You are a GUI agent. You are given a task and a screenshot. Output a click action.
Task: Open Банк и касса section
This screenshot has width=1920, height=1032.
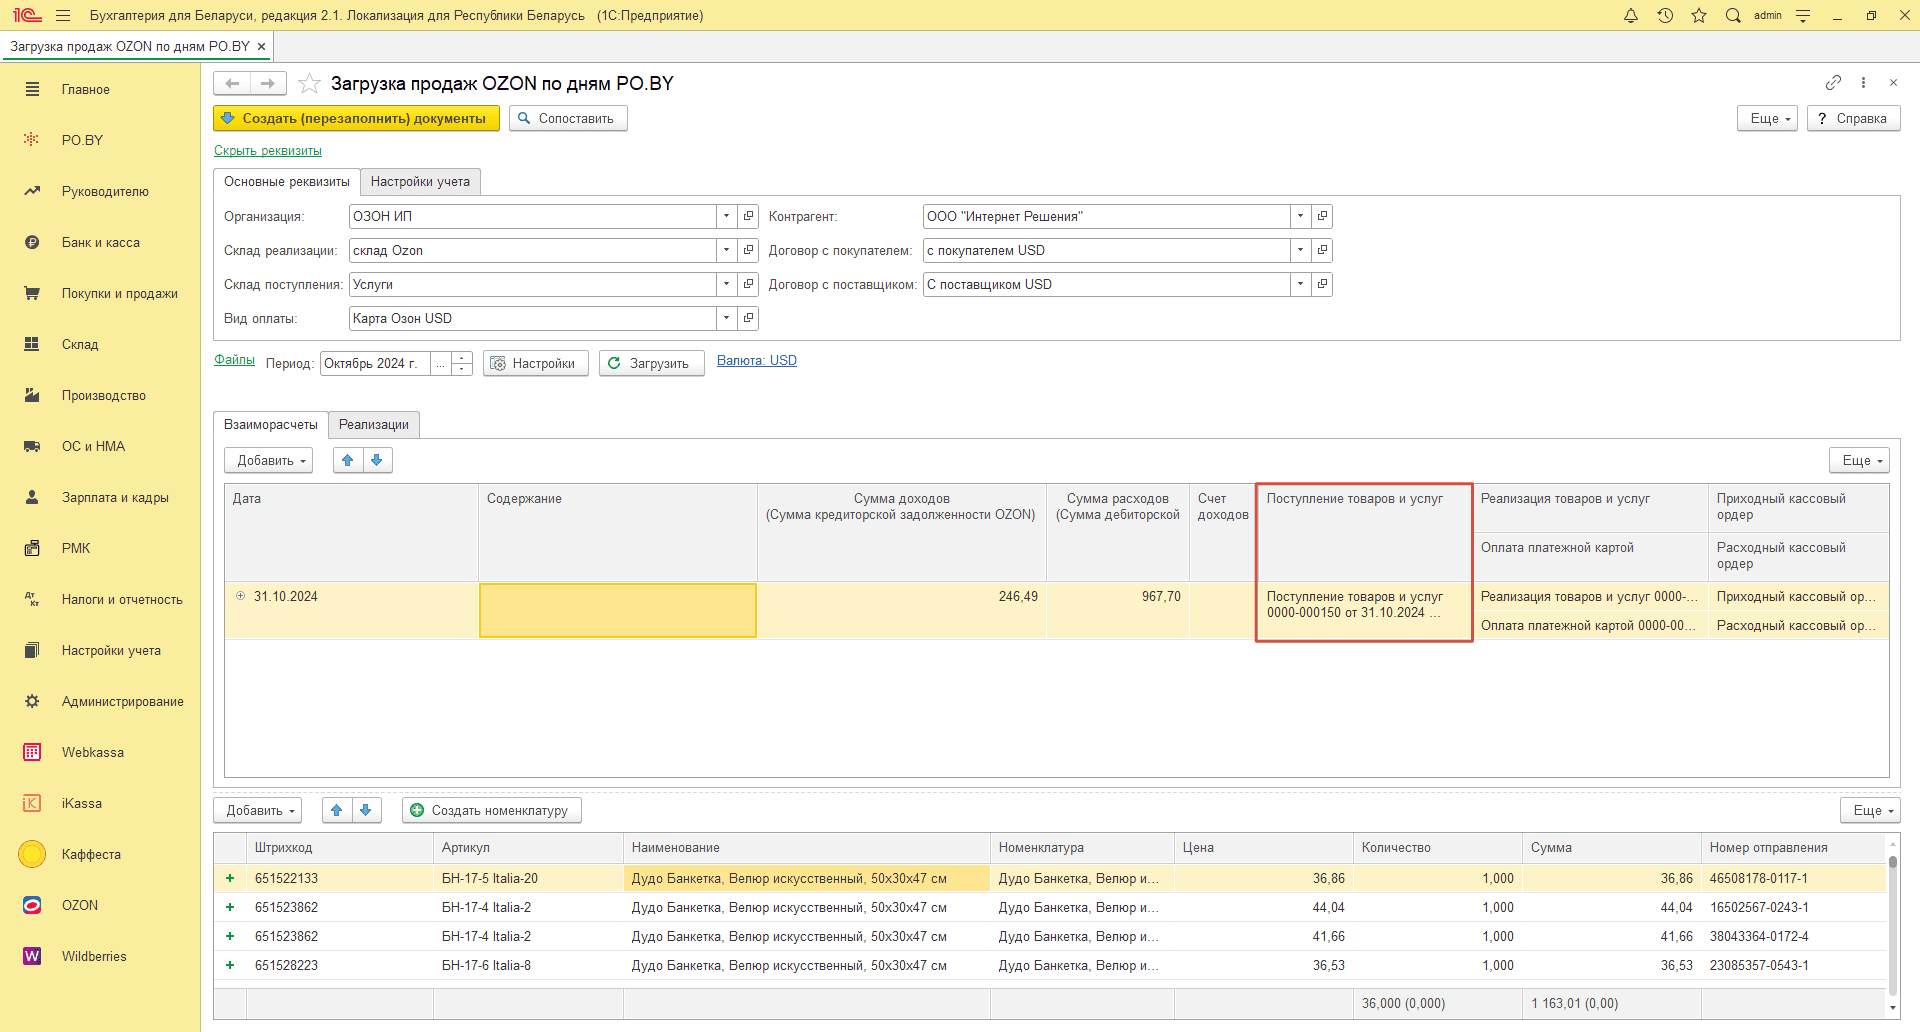coord(100,242)
